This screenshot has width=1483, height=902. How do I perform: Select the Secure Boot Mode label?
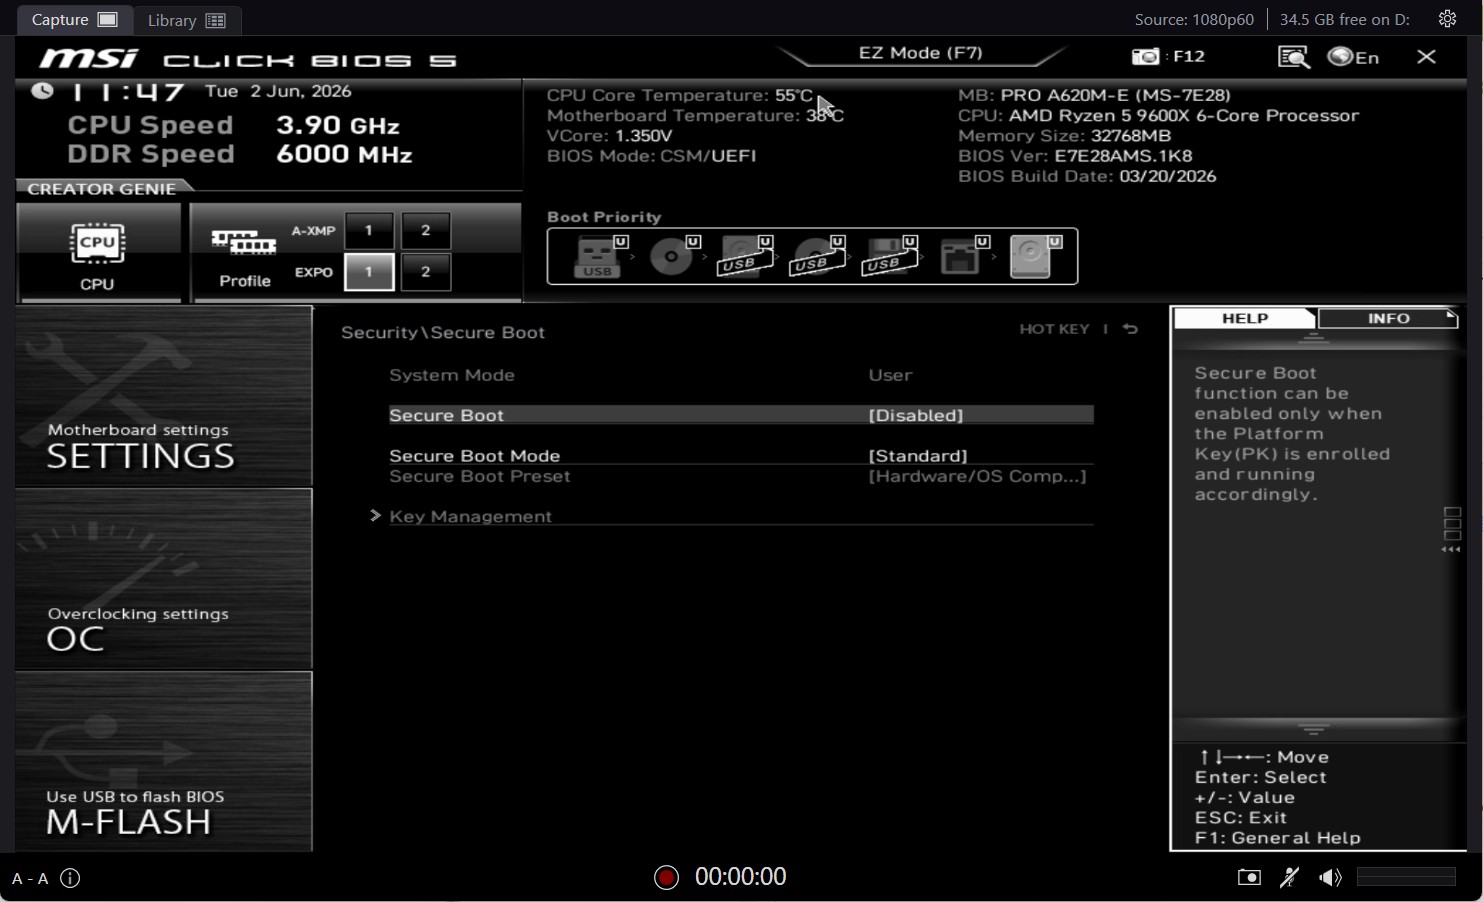click(x=474, y=456)
